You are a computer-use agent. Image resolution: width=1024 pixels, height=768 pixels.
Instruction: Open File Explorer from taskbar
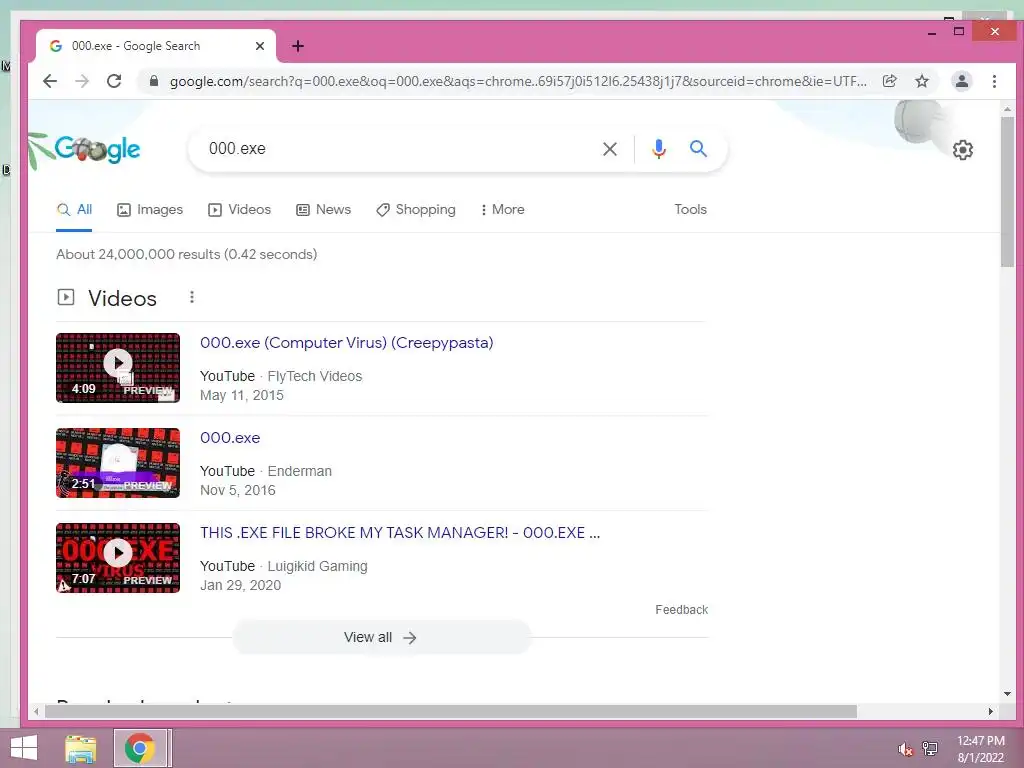pyautogui.click(x=81, y=748)
